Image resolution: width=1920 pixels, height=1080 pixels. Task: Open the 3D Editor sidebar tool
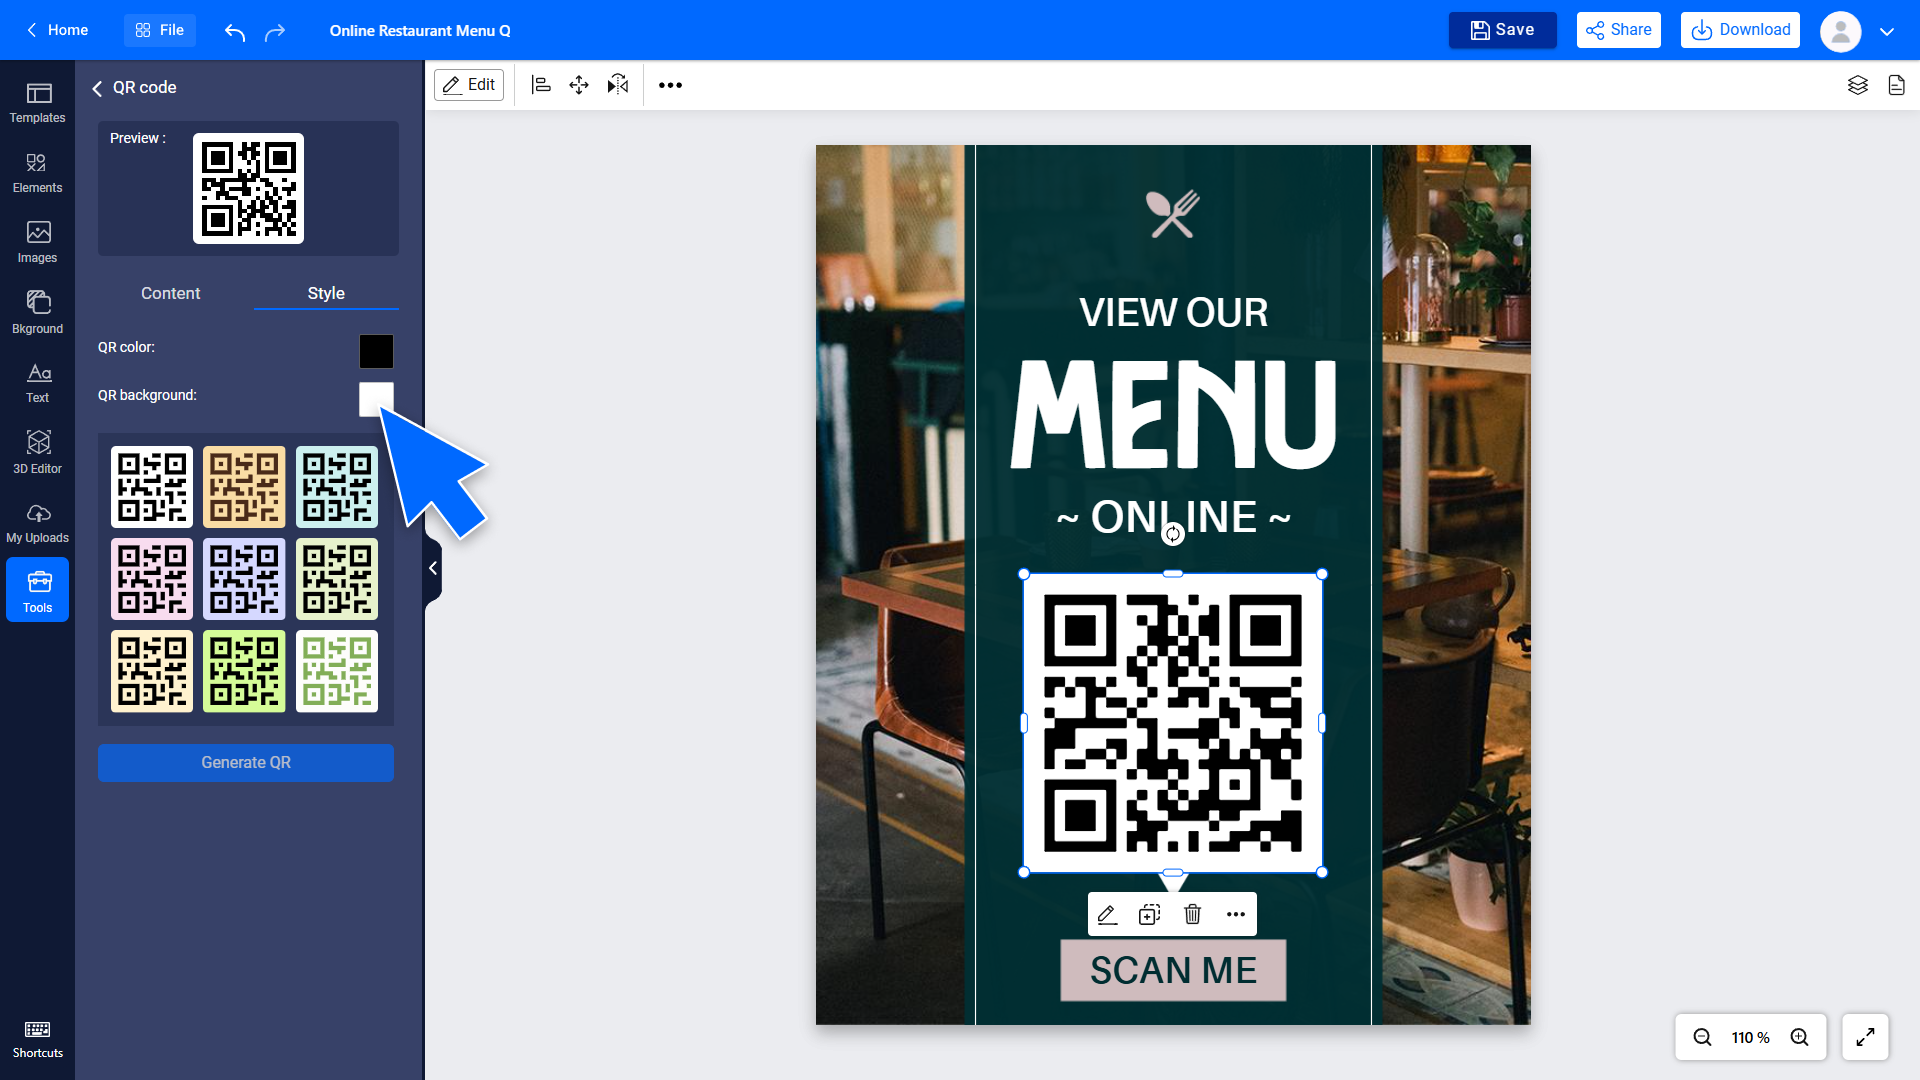[x=38, y=451]
